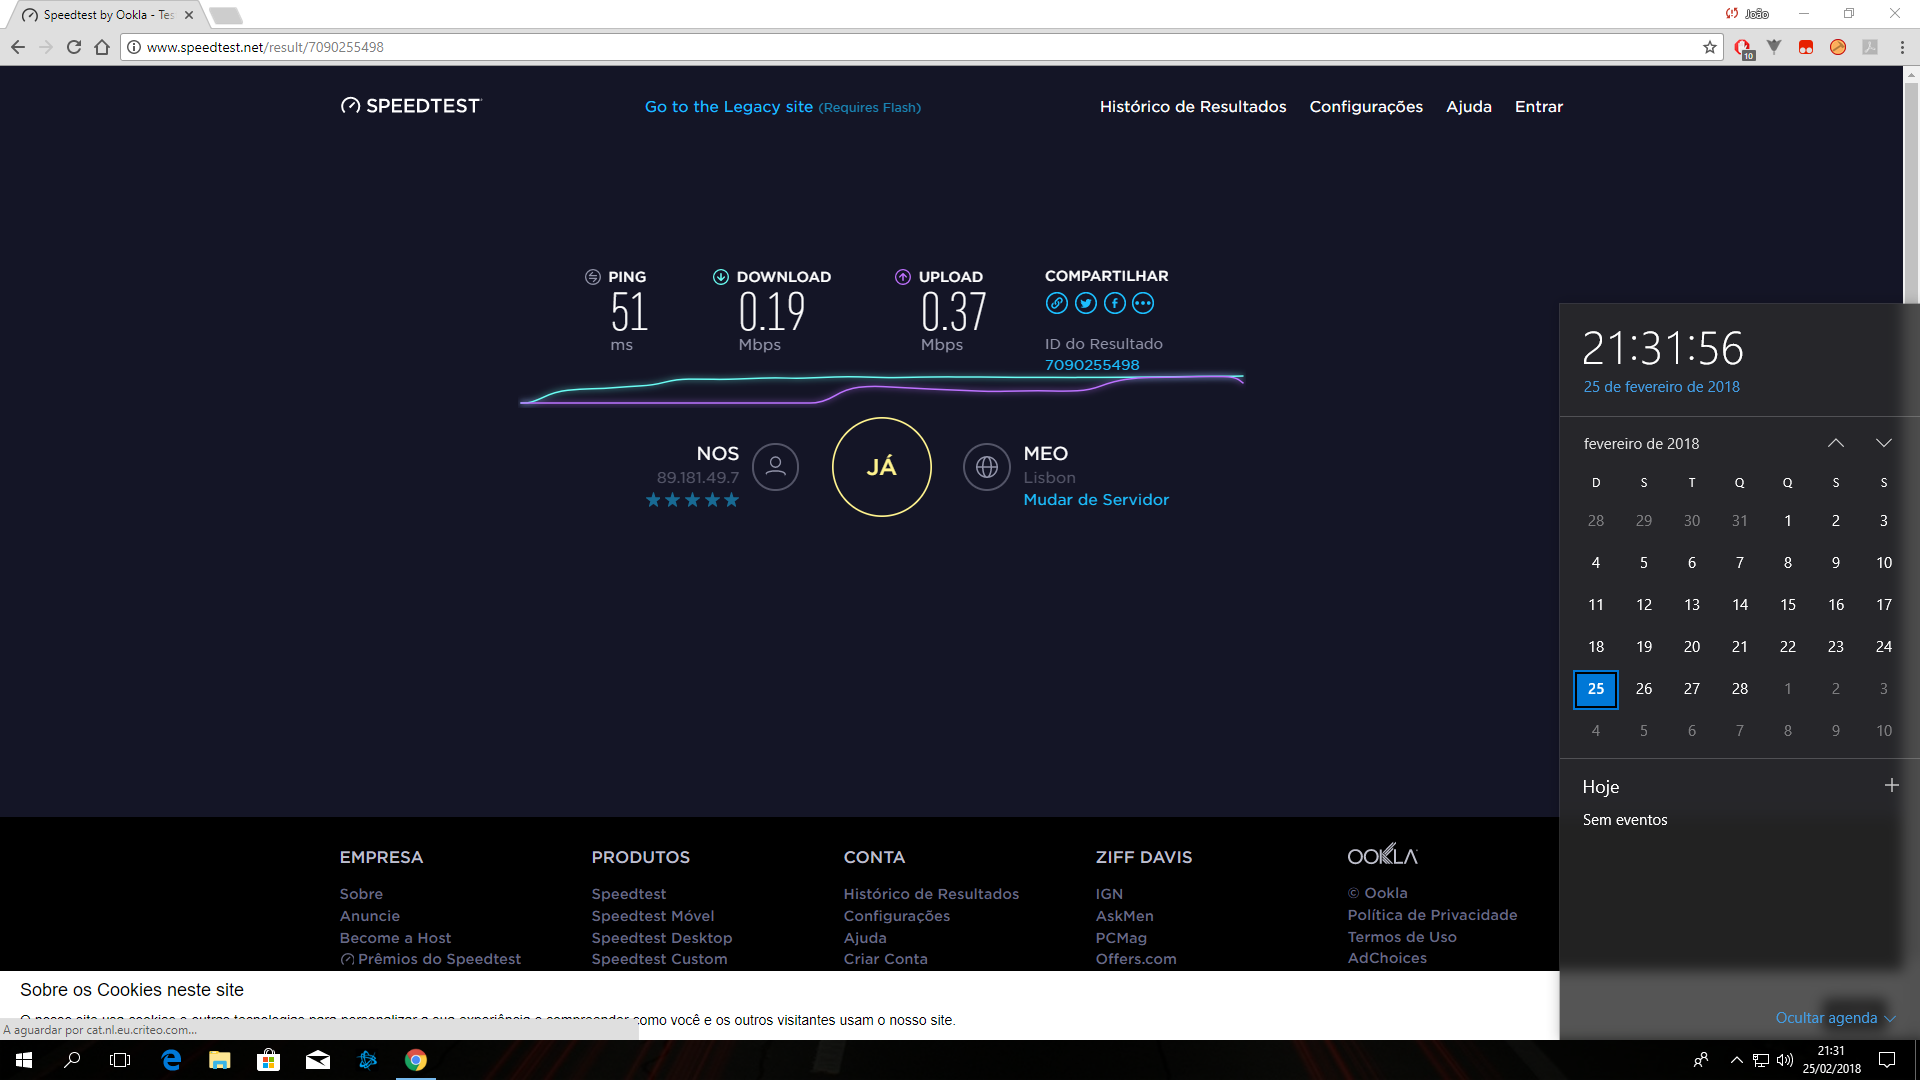Open AdChoices footer link
Viewport: 1920px width, 1080px height.
point(1387,958)
